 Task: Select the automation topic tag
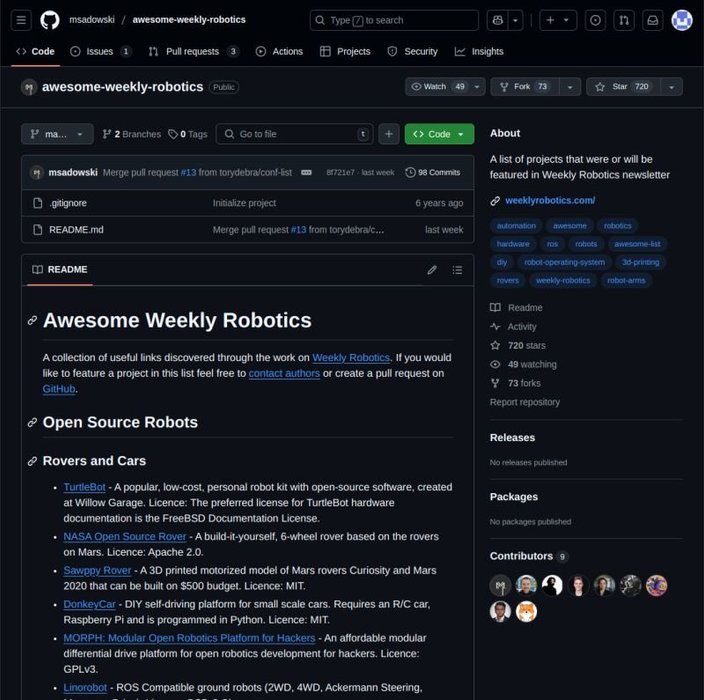pos(516,226)
